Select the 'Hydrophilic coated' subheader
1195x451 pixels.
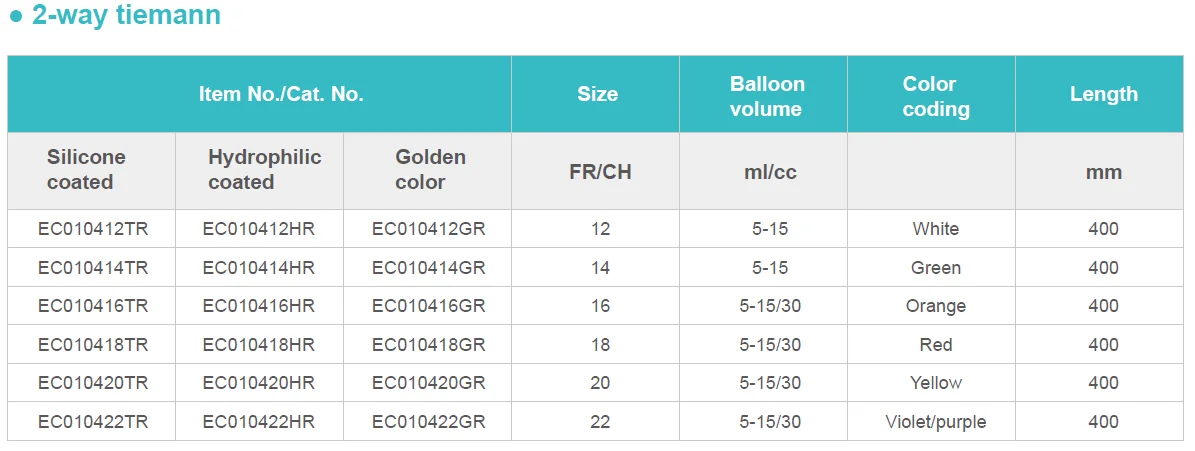click(x=264, y=170)
